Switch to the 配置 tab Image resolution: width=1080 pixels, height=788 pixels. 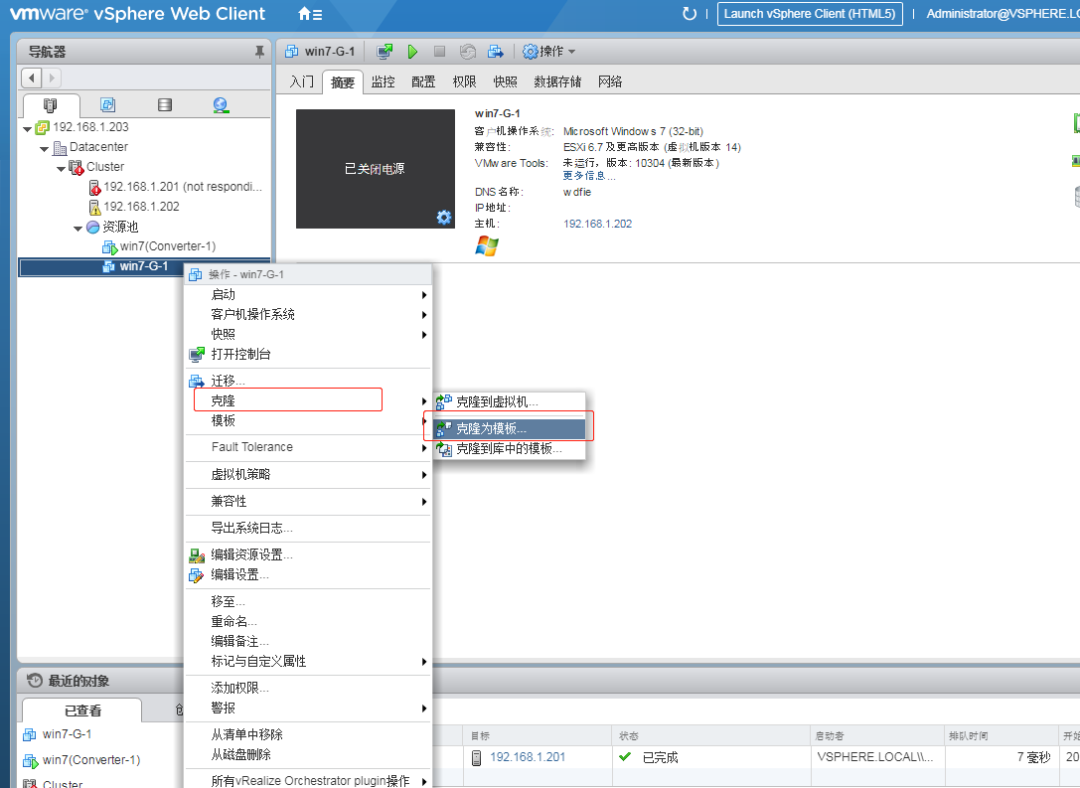click(x=424, y=82)
